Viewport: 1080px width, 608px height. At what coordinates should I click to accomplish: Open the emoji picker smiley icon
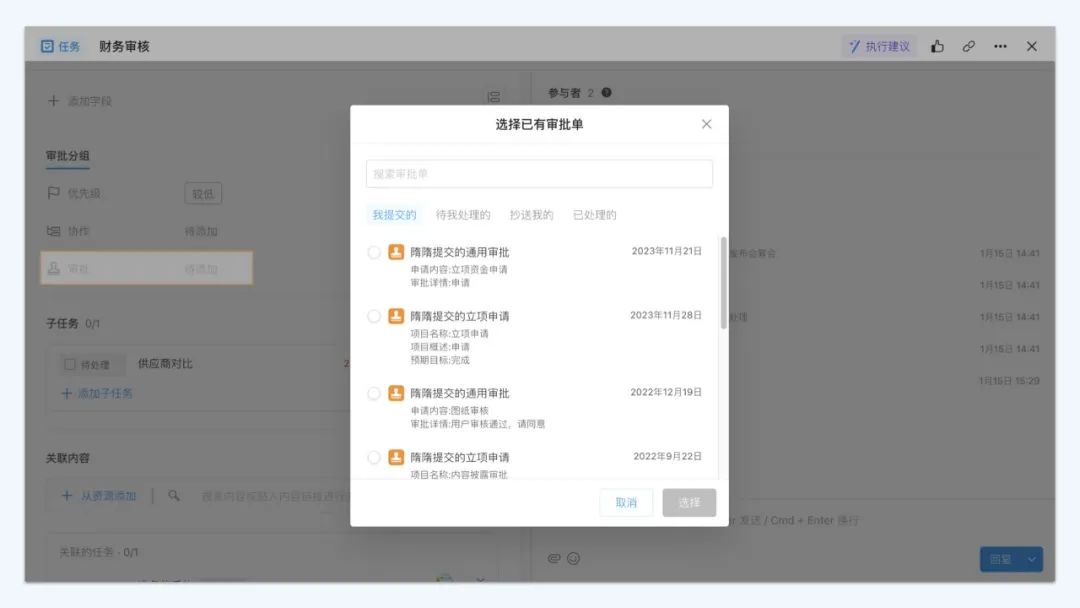573,558
